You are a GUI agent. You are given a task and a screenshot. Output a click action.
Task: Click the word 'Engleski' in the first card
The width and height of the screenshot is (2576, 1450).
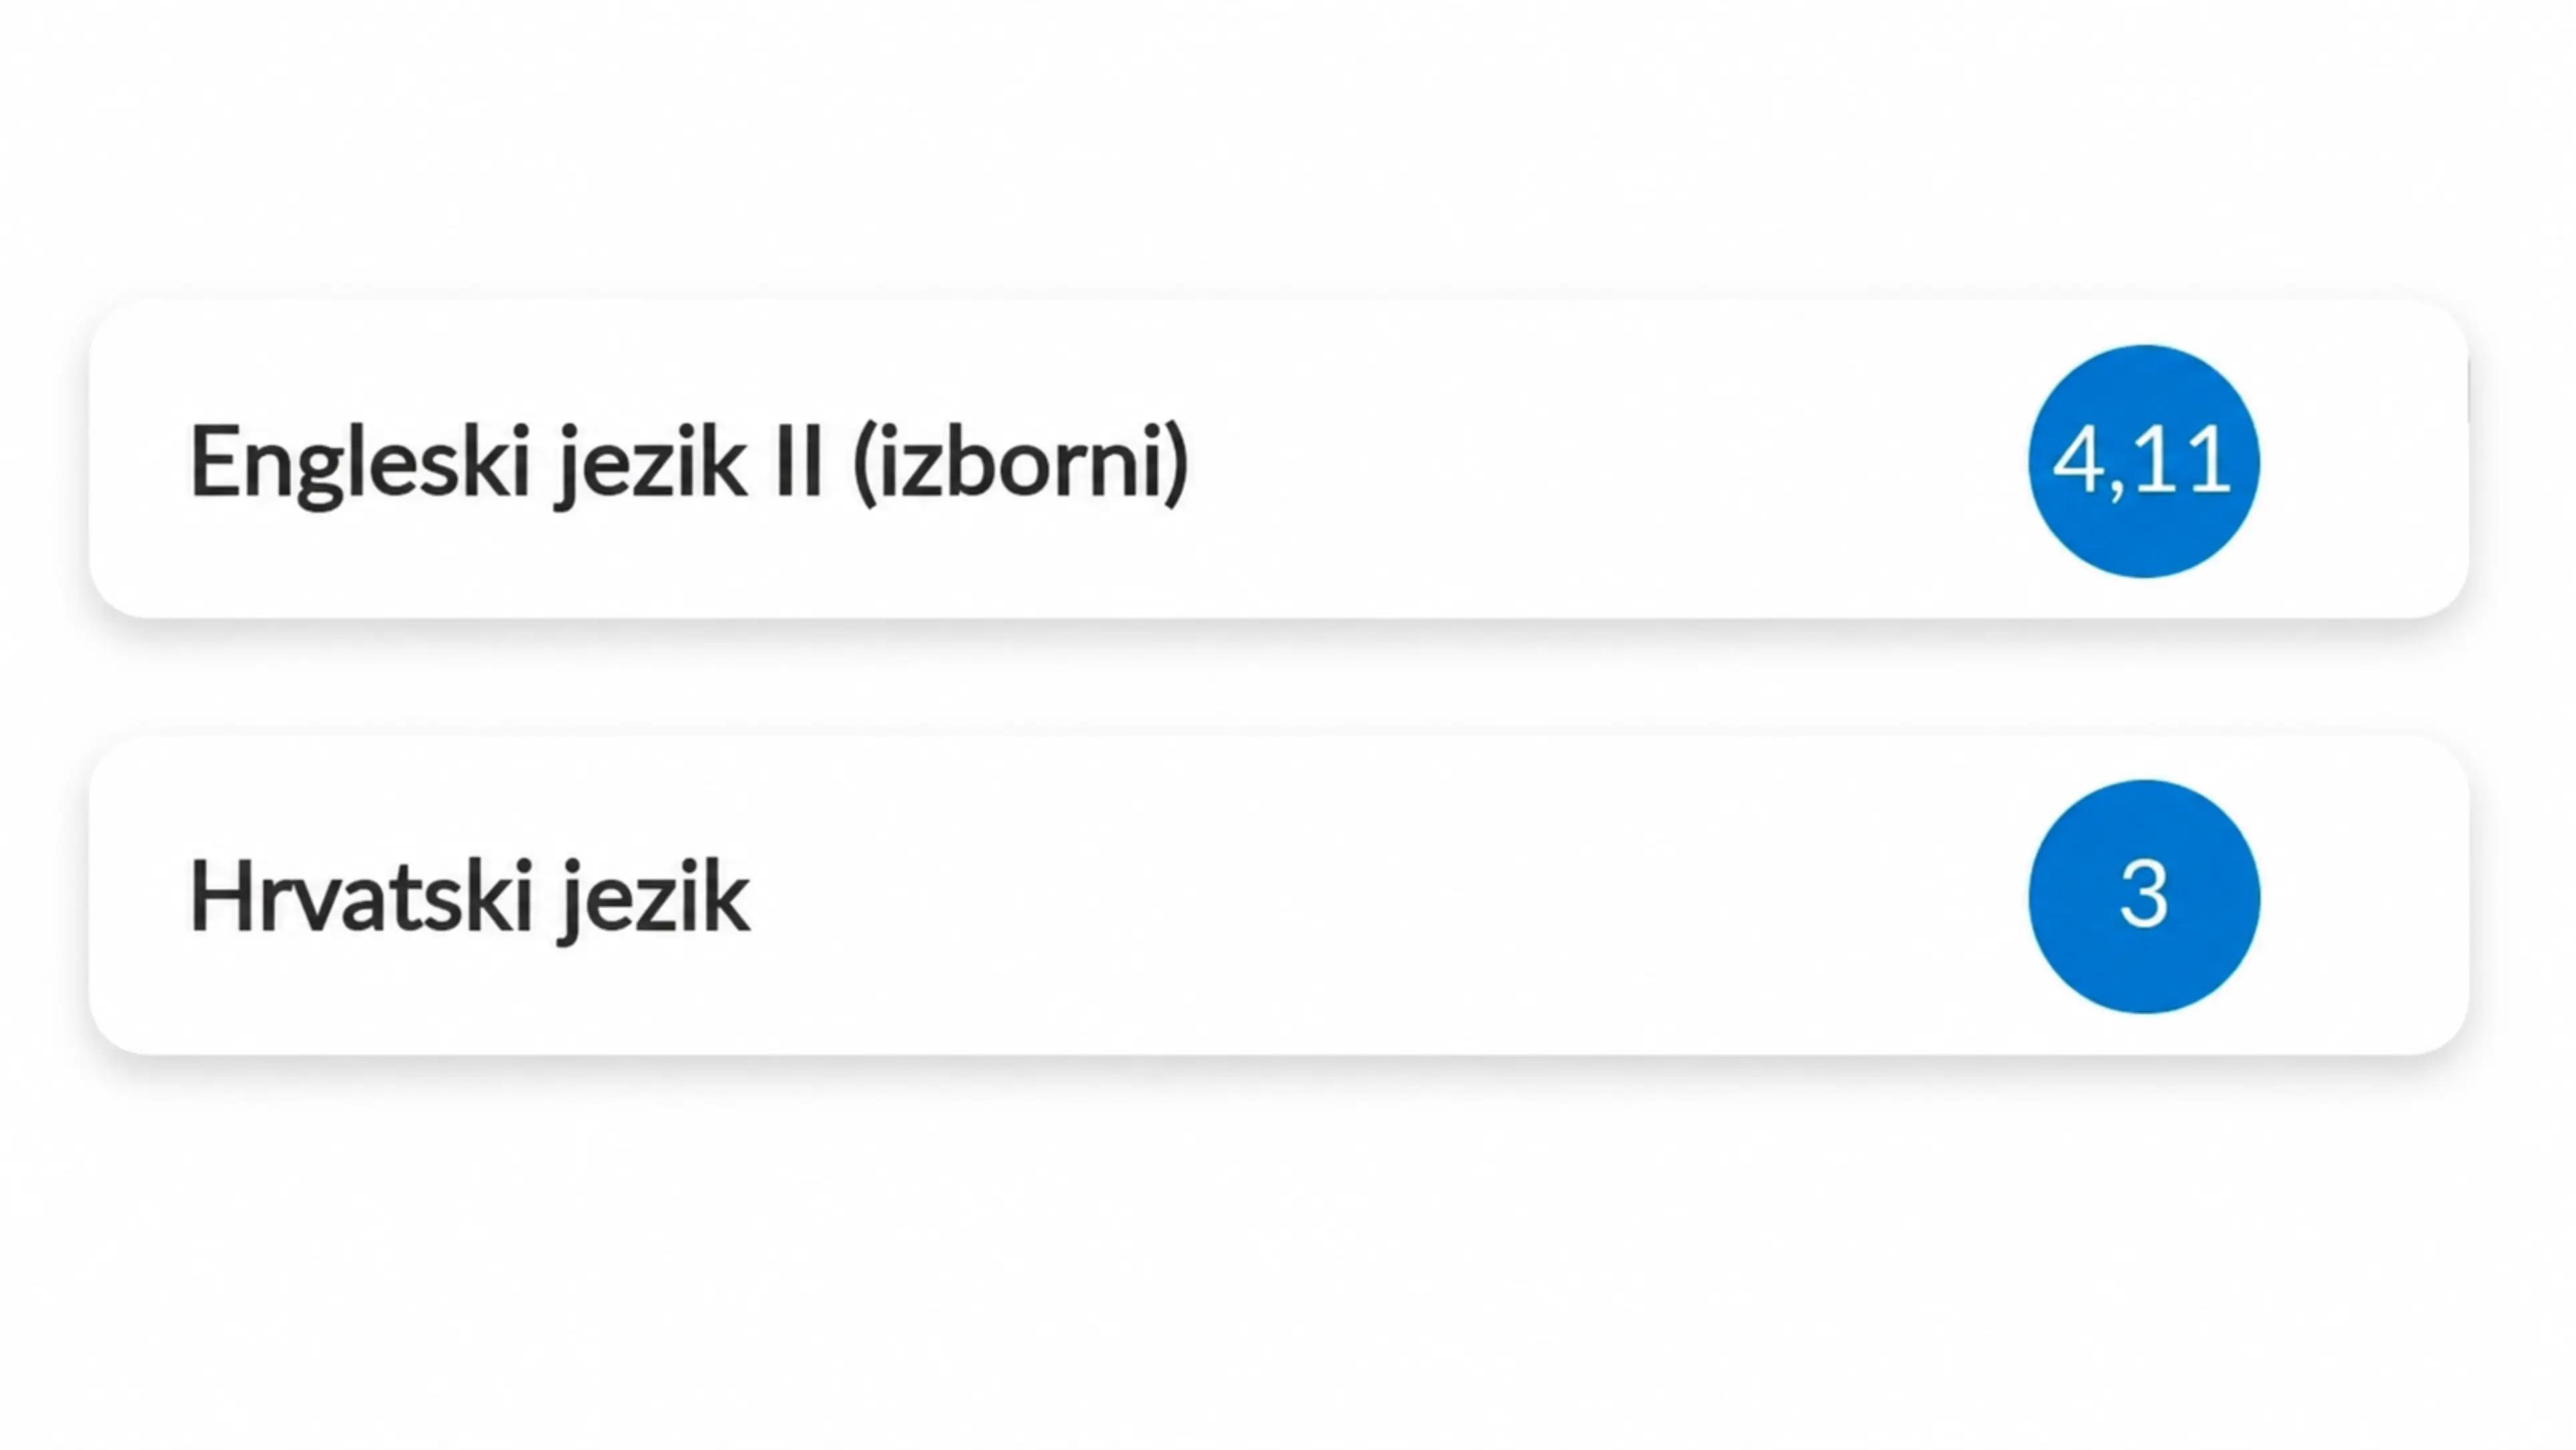pos(359,463)
